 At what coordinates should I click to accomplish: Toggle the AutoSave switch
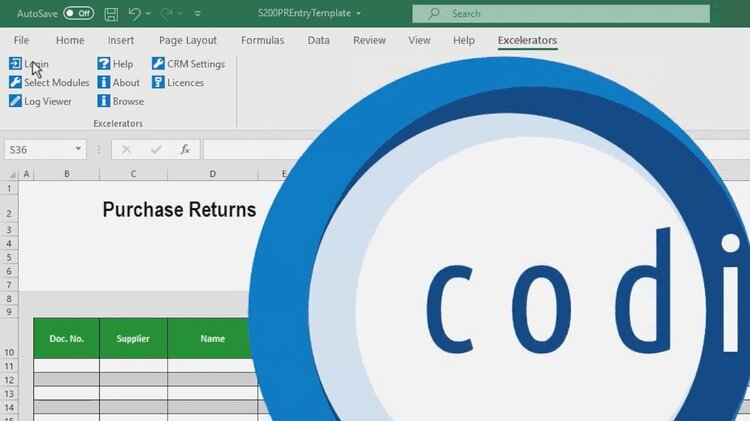point(78,13)
